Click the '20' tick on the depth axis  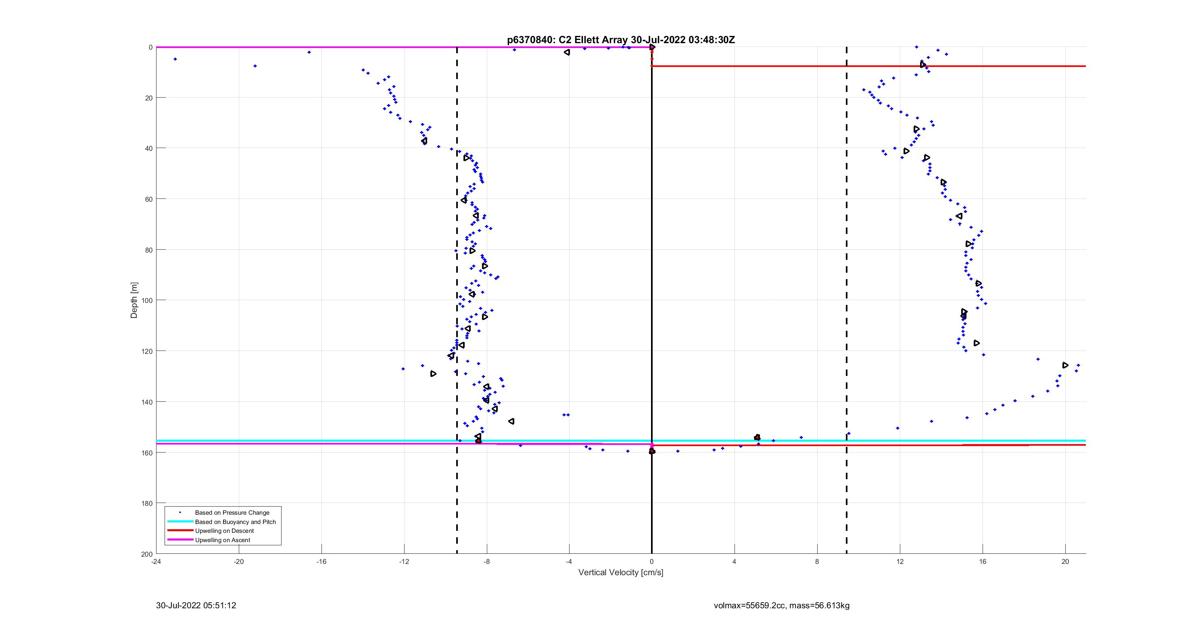pos(148,98)
